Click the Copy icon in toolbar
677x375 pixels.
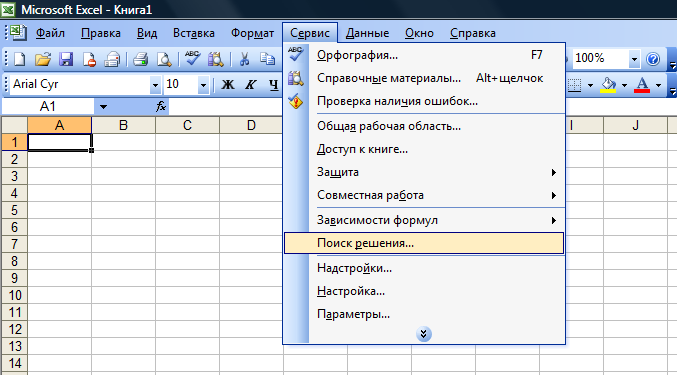(x=267, y=59)
